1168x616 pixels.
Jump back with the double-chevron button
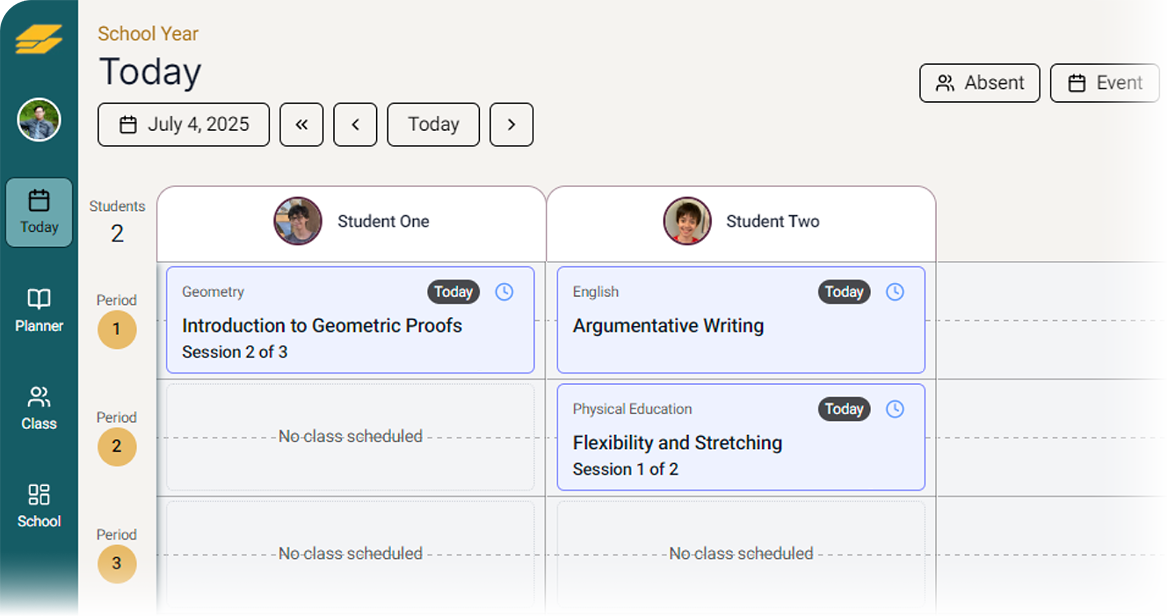(302, 124)
